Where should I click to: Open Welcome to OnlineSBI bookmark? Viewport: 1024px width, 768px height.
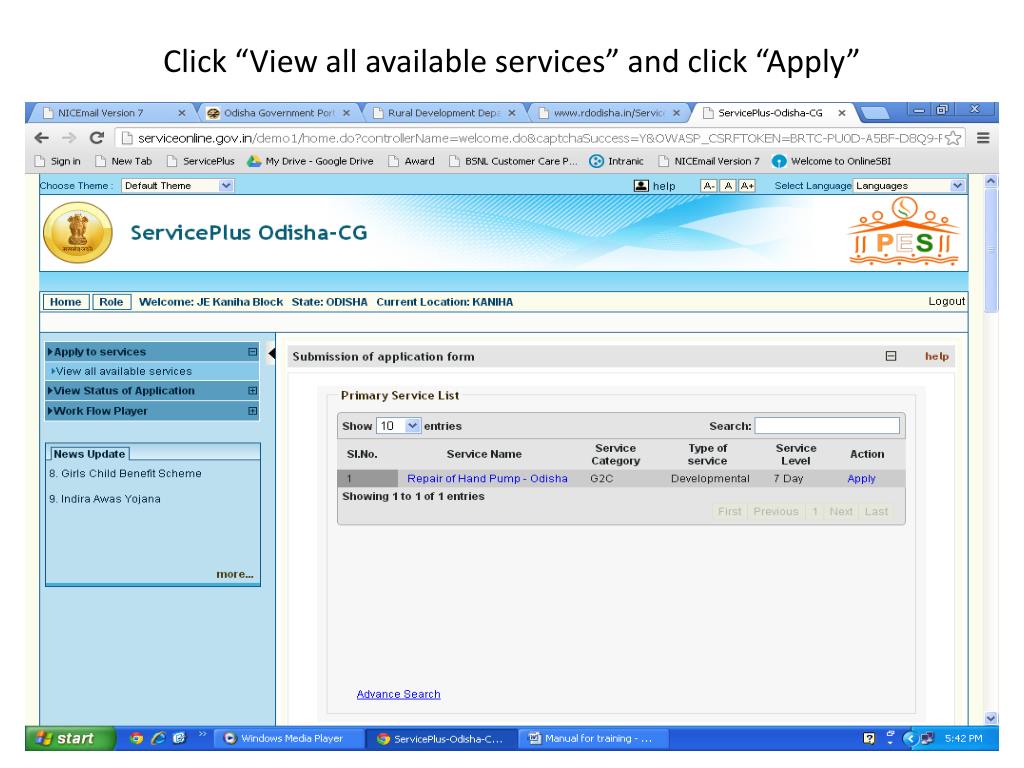(831, 161)
